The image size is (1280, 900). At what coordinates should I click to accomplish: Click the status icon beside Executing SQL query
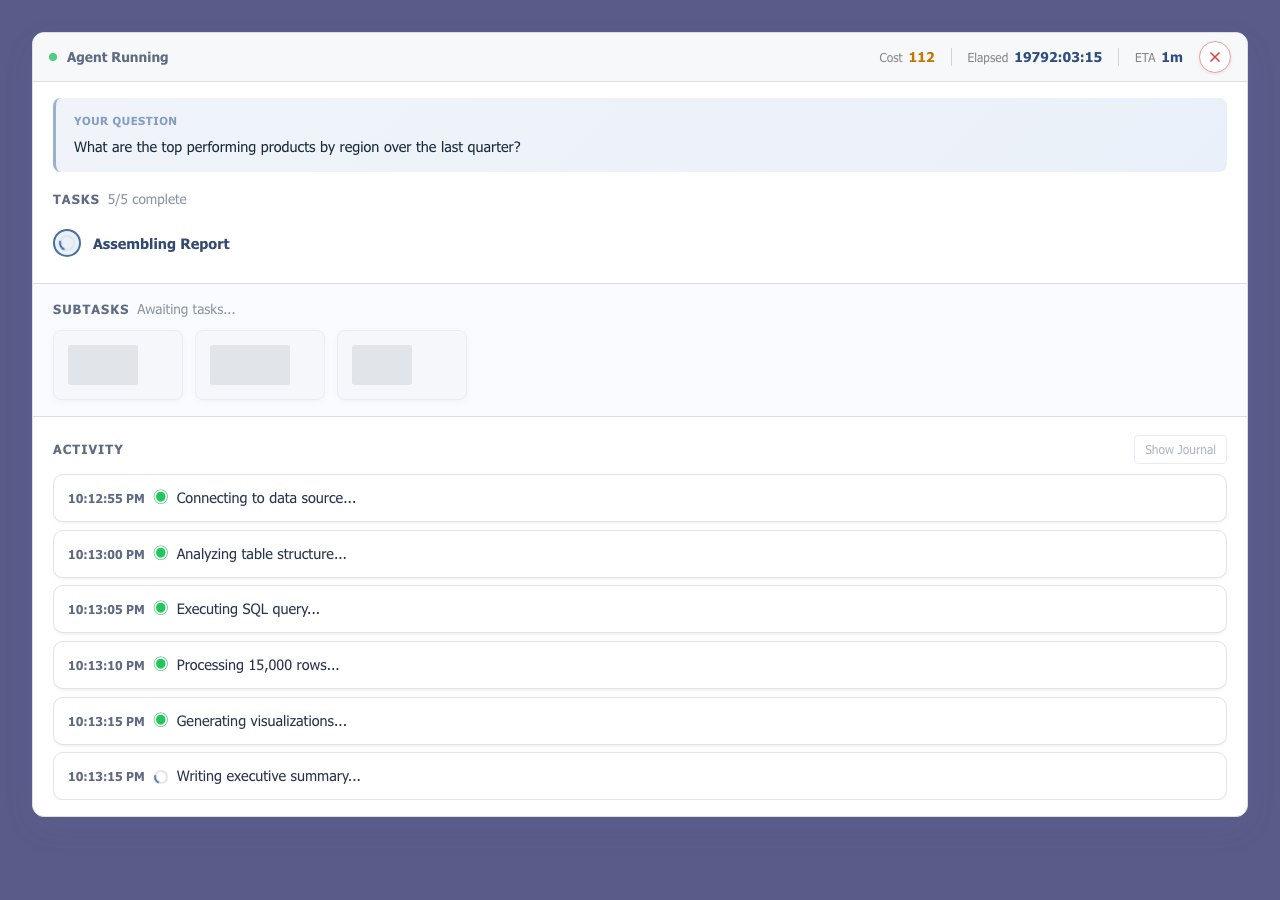[161, 607]
